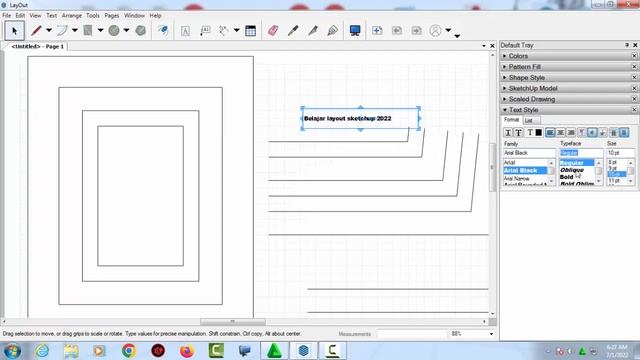Viewport: 640px width, 360px height.
Task: Select the Rectangle tool
Action: coord(88,31)
